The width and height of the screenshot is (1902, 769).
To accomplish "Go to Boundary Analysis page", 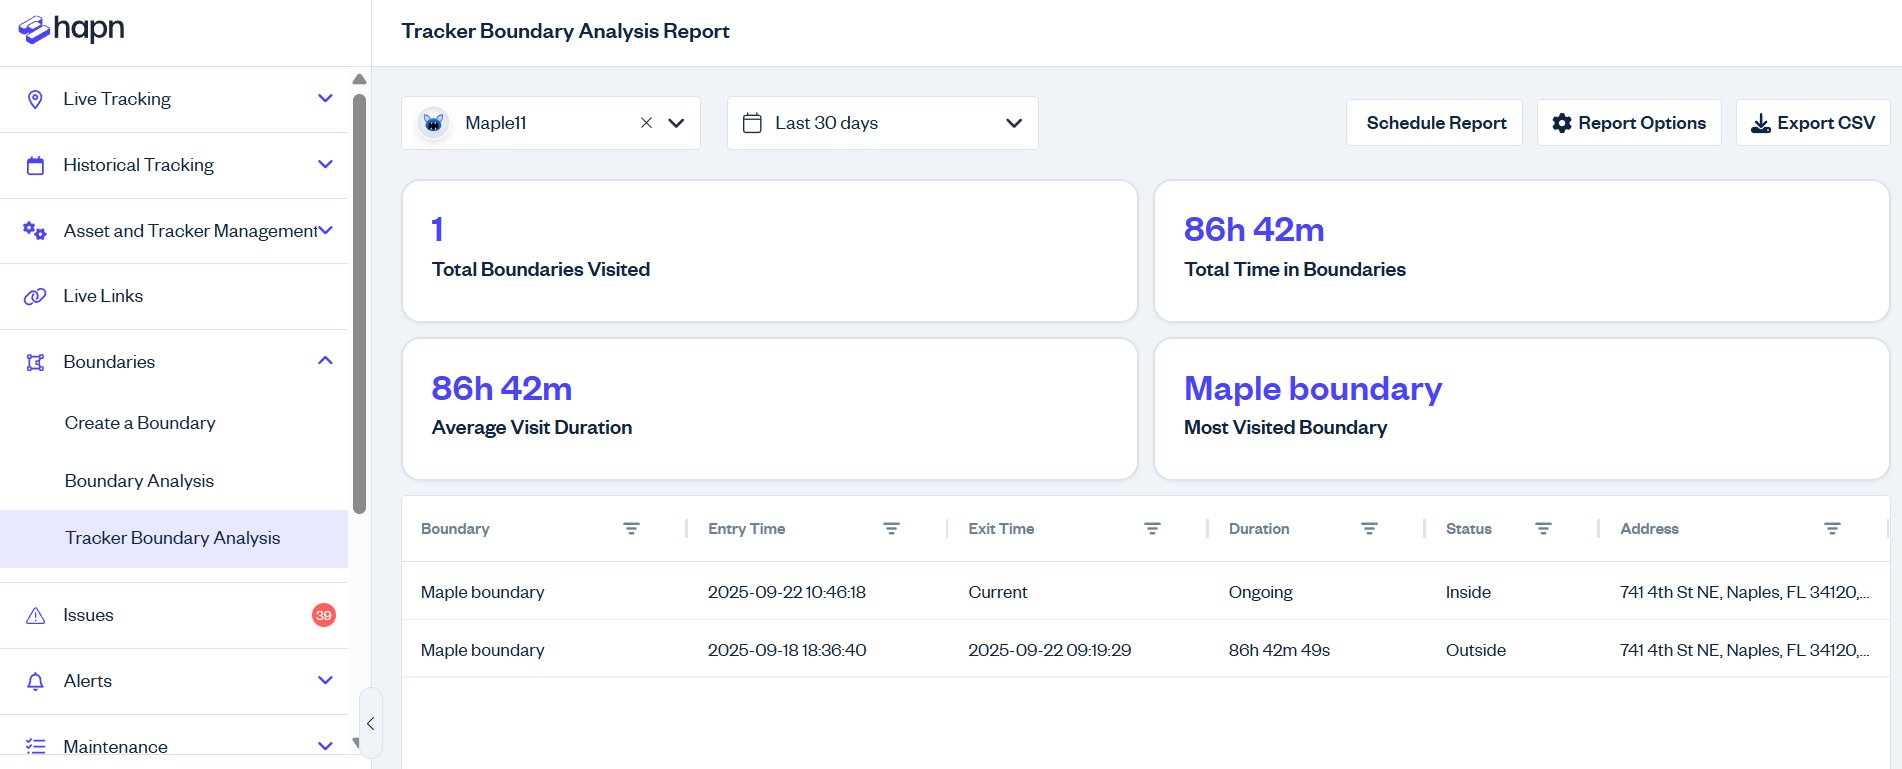I will coord(139,481).
